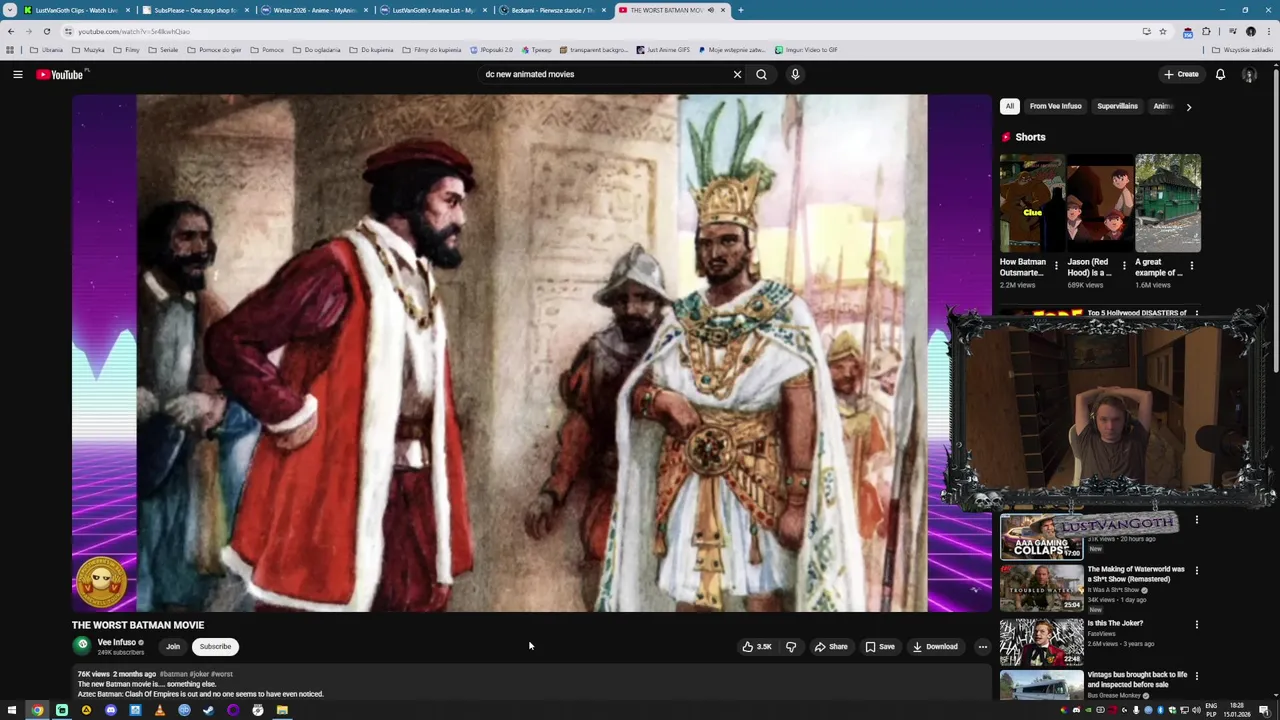Click the Join membership button
Image resolution: width=1280 pixels, height=720 pixels.
pos(173,647)
